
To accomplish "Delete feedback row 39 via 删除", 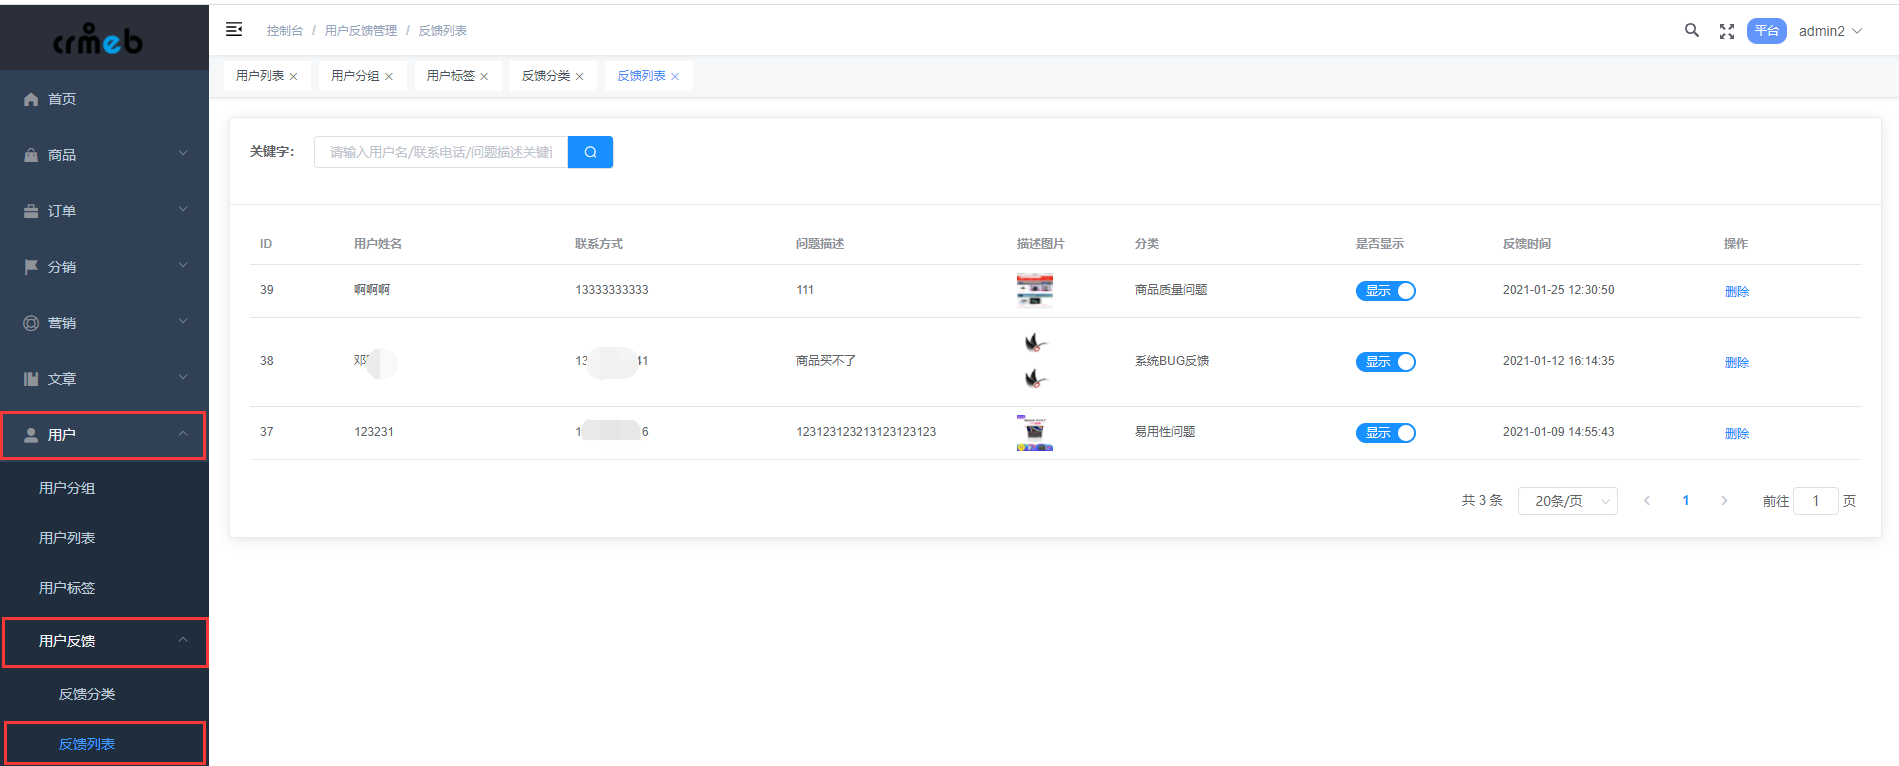I will (x=1736, y=291).
